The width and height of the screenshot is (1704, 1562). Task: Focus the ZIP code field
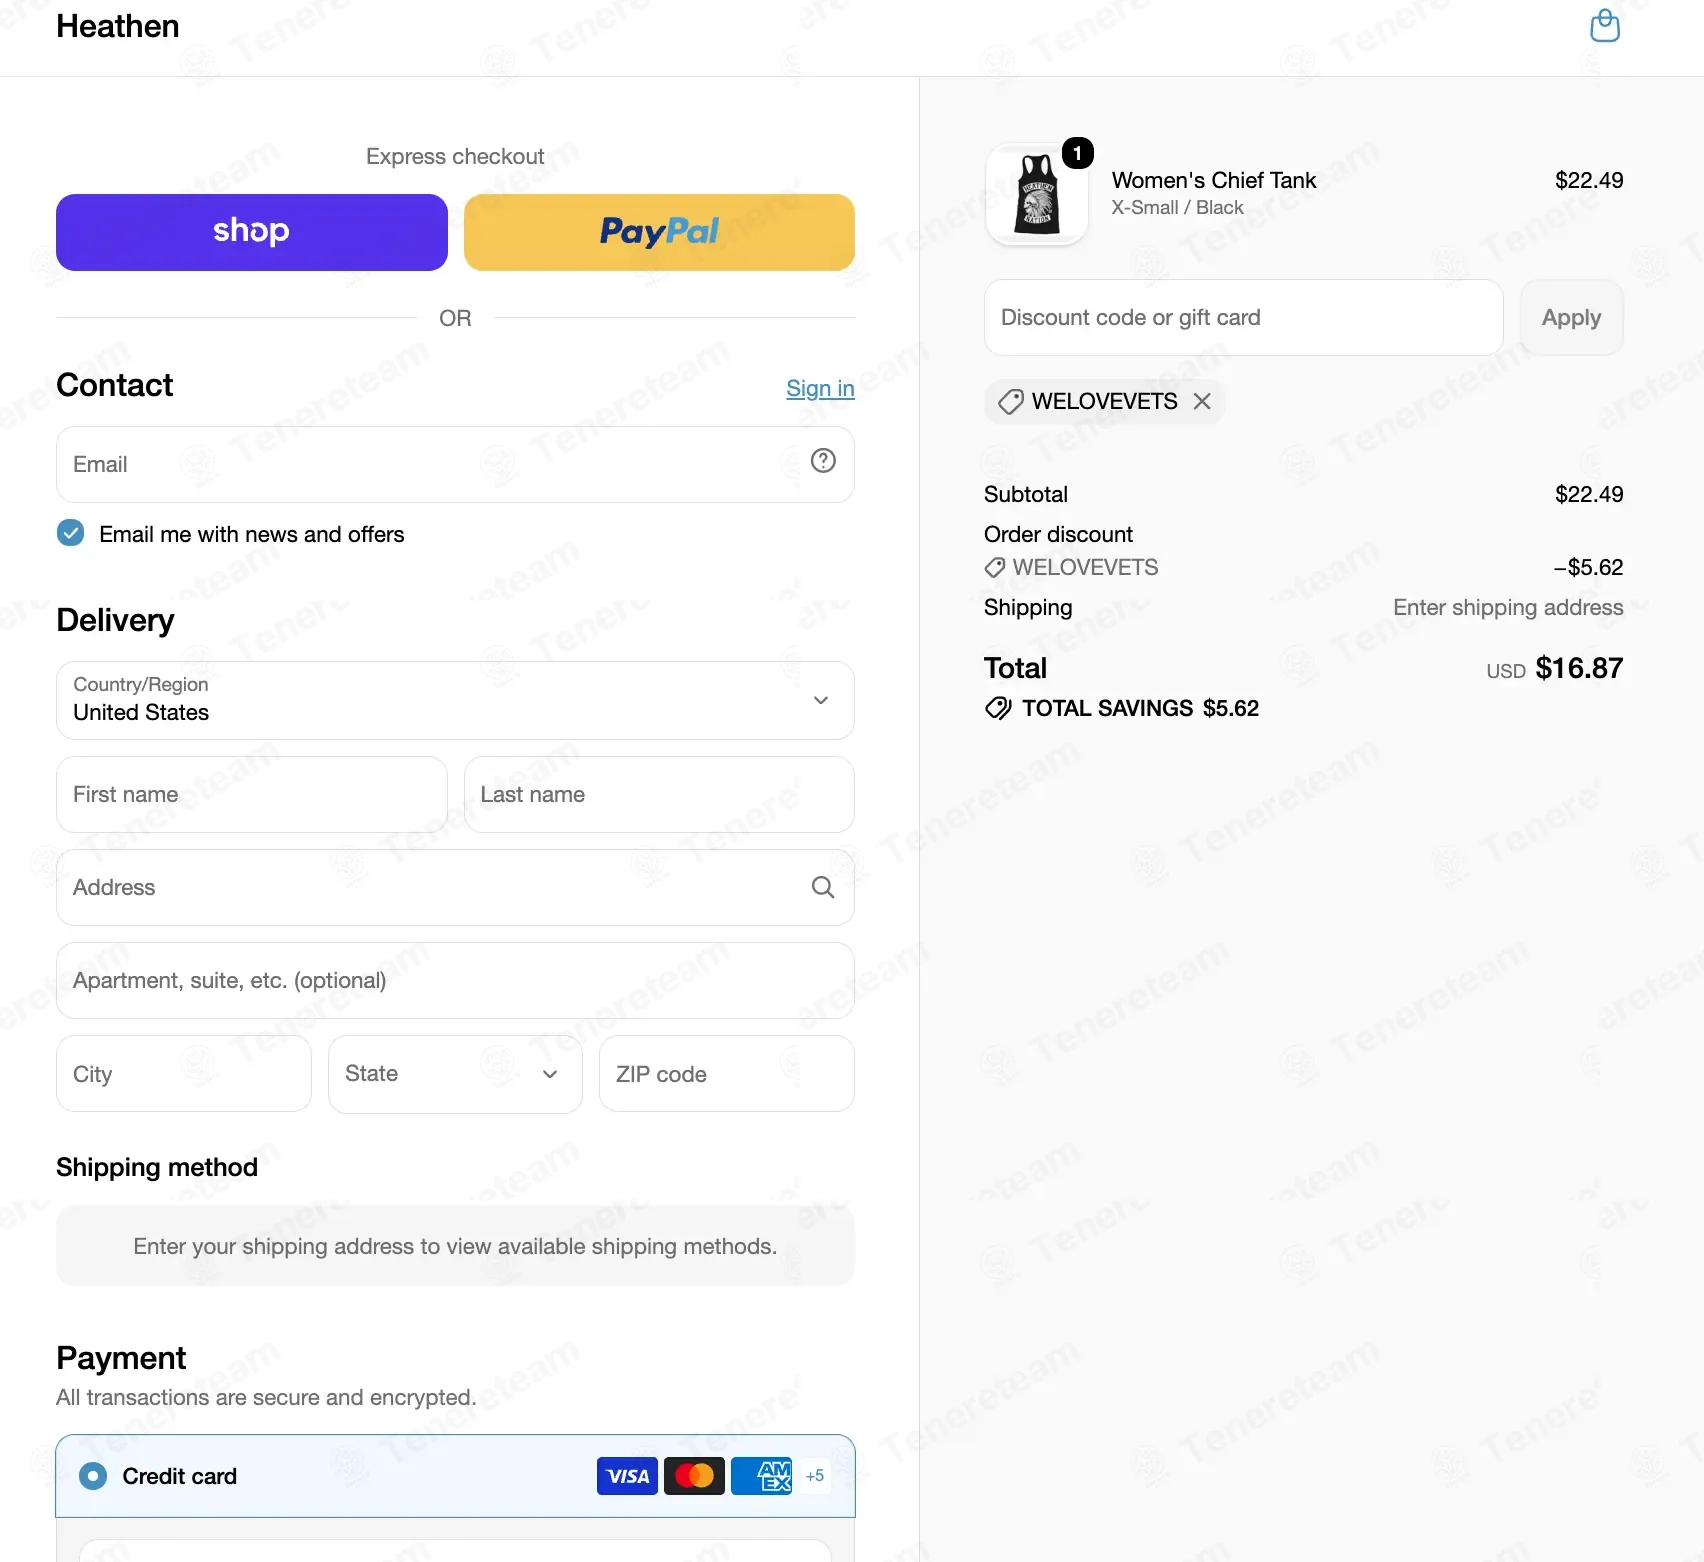(x=727, y=1074)
